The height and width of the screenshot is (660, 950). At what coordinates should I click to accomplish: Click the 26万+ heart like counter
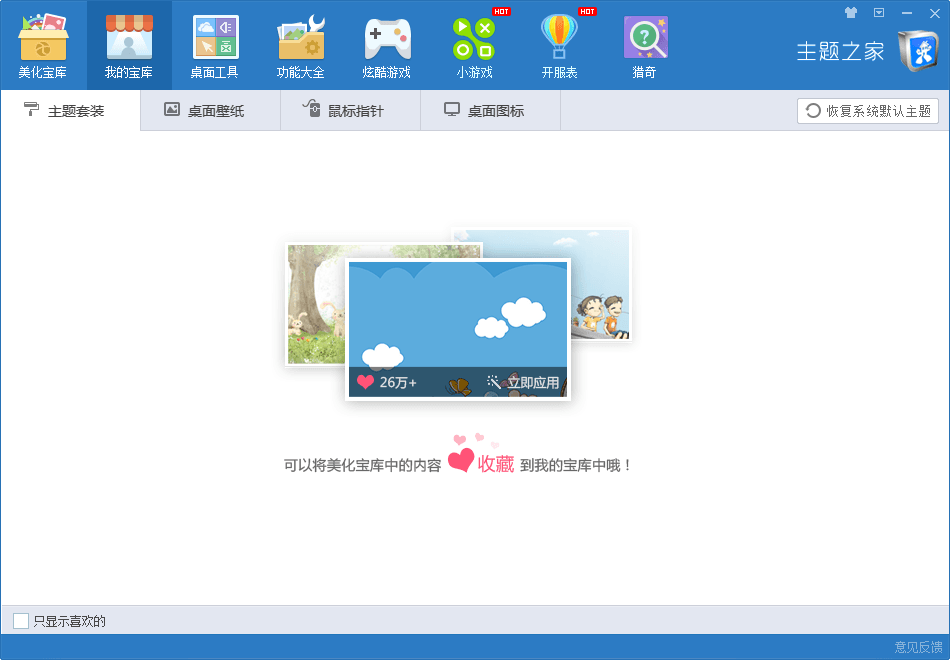tap(387, 382)
